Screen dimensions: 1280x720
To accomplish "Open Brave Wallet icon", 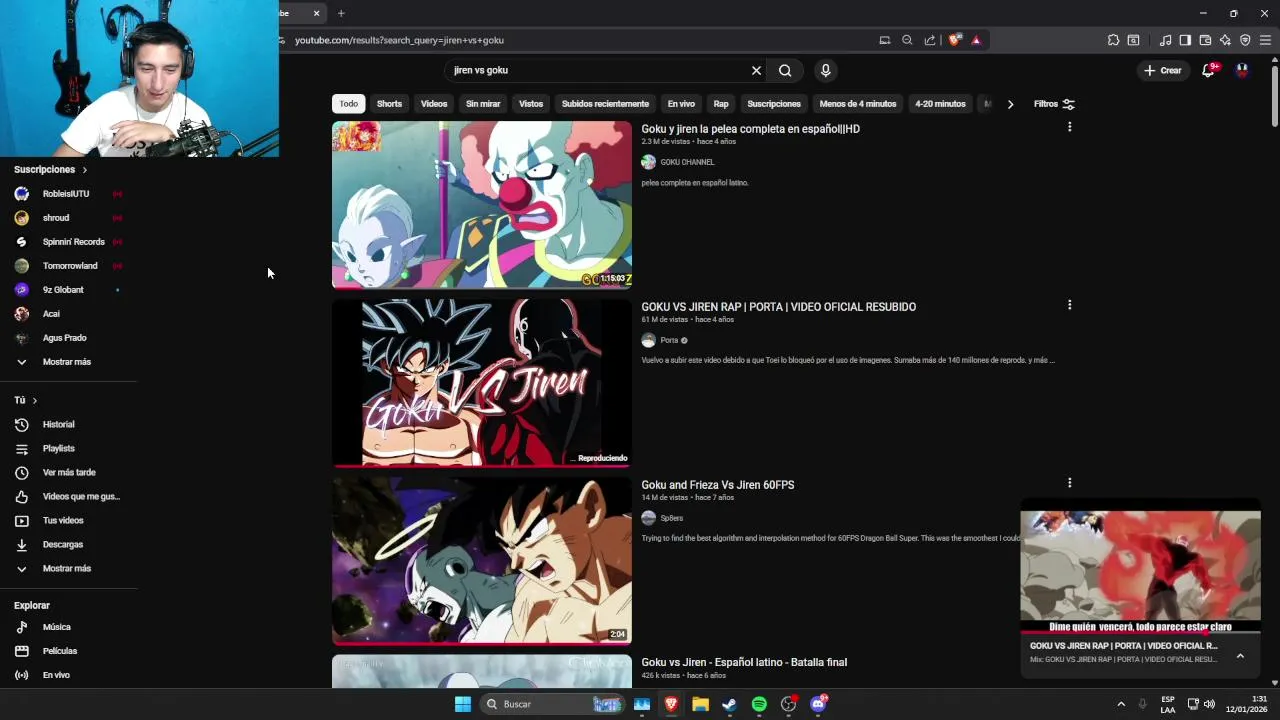I will click(x=1205, y=40).
